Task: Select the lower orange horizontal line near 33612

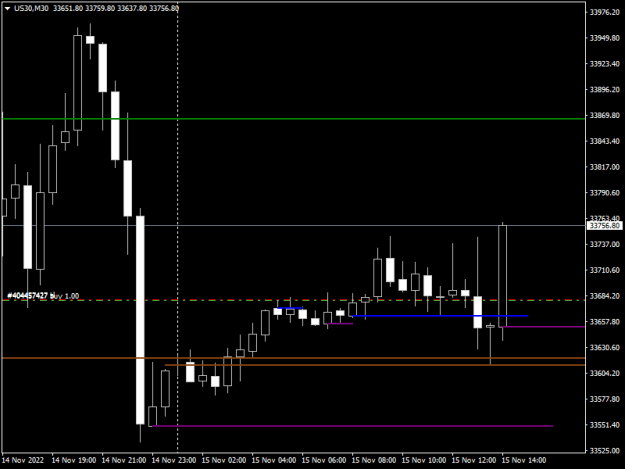Action: coord(375,365)
